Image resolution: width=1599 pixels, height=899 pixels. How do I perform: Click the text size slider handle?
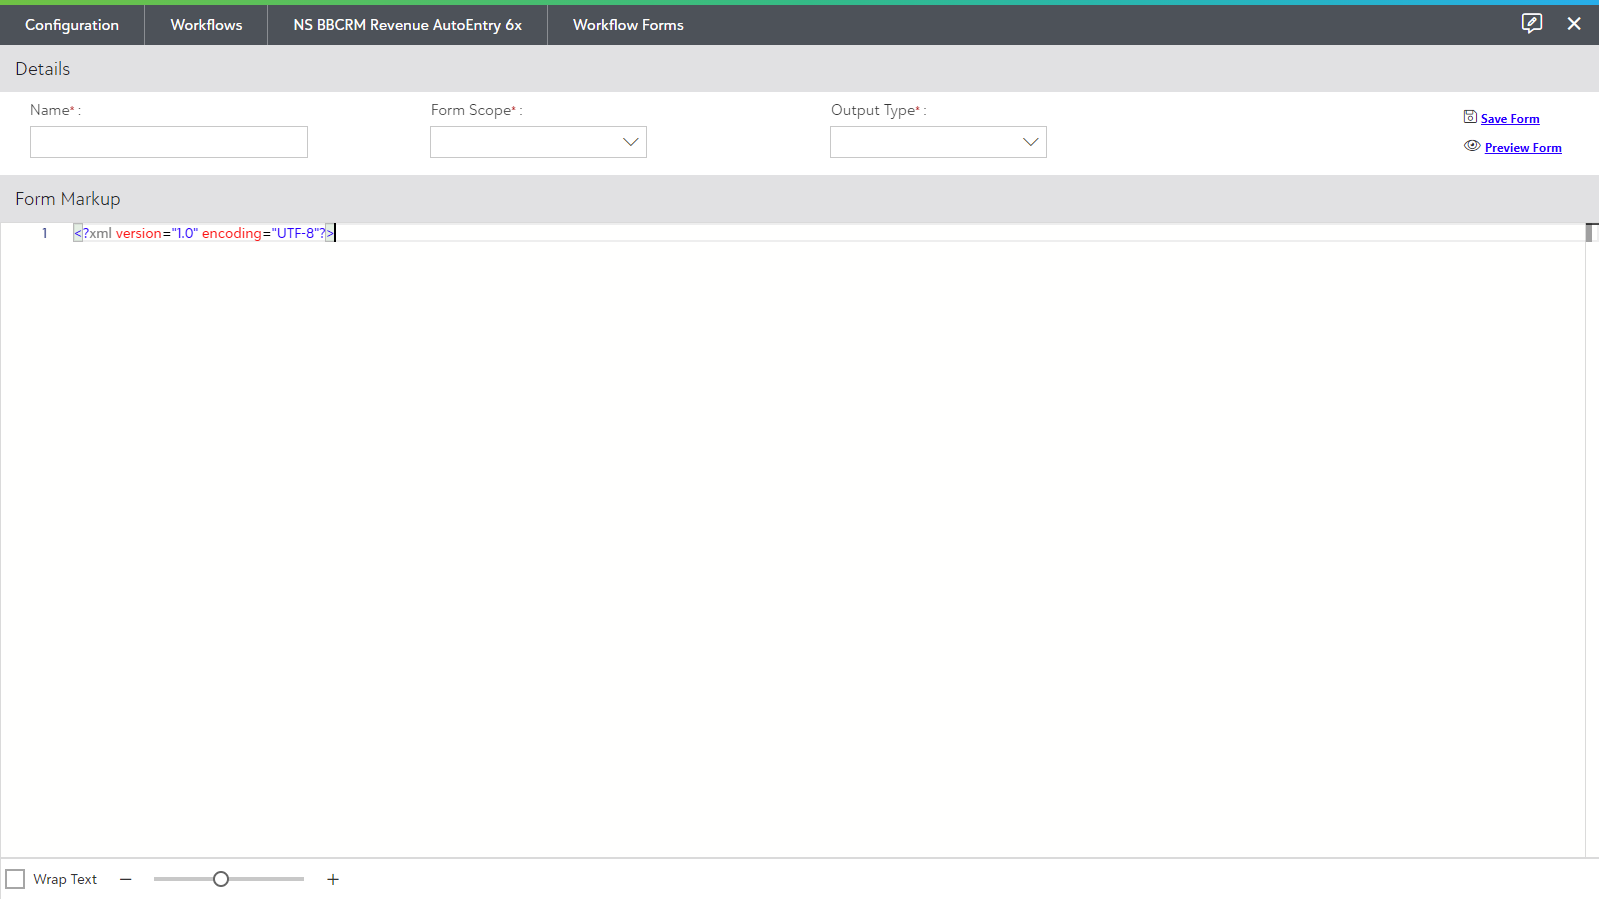tap(221, 879)
